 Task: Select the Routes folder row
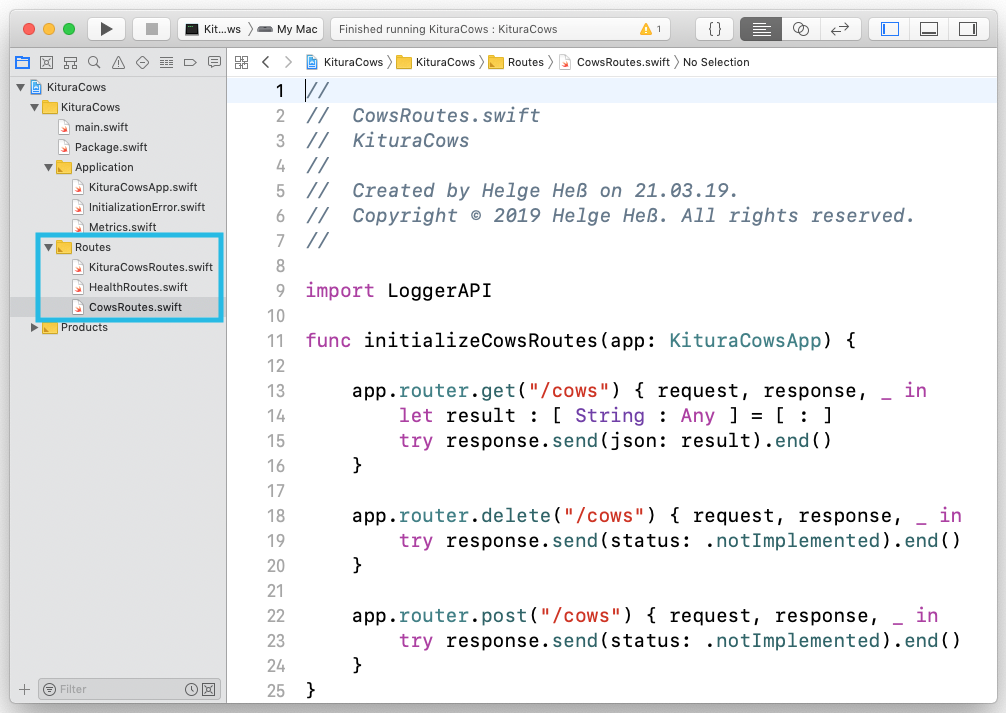pyautogui.click(x=118, y=247)
